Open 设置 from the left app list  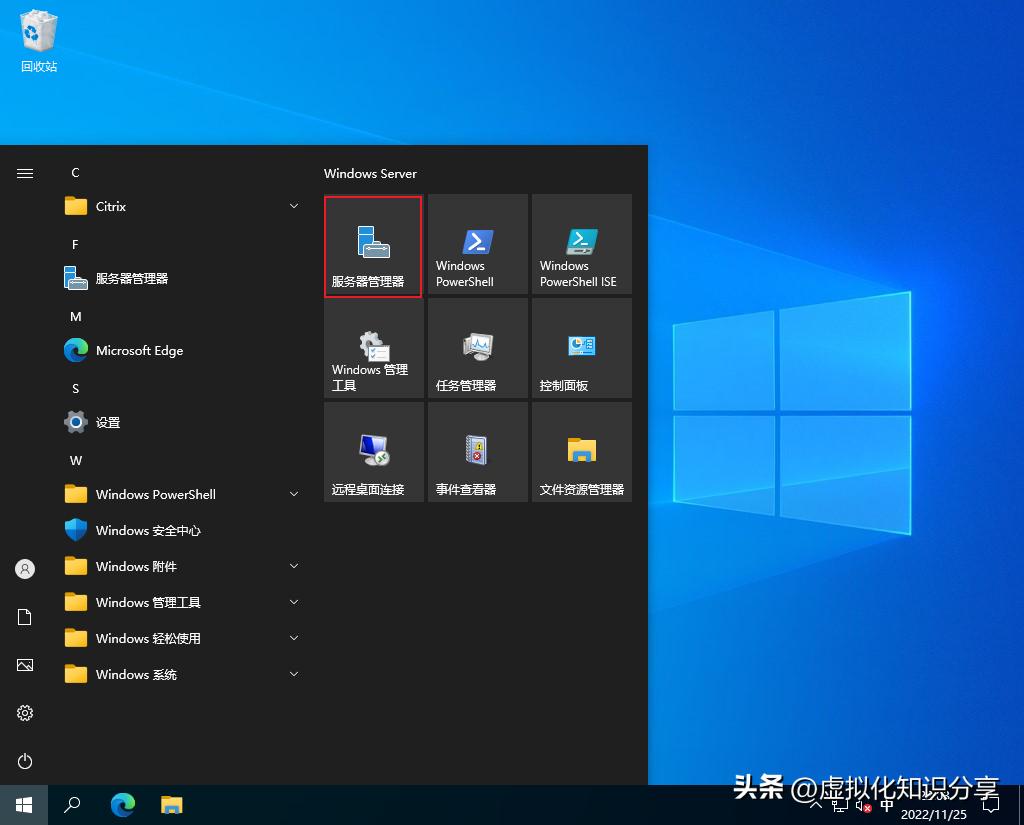pos(106,422)
